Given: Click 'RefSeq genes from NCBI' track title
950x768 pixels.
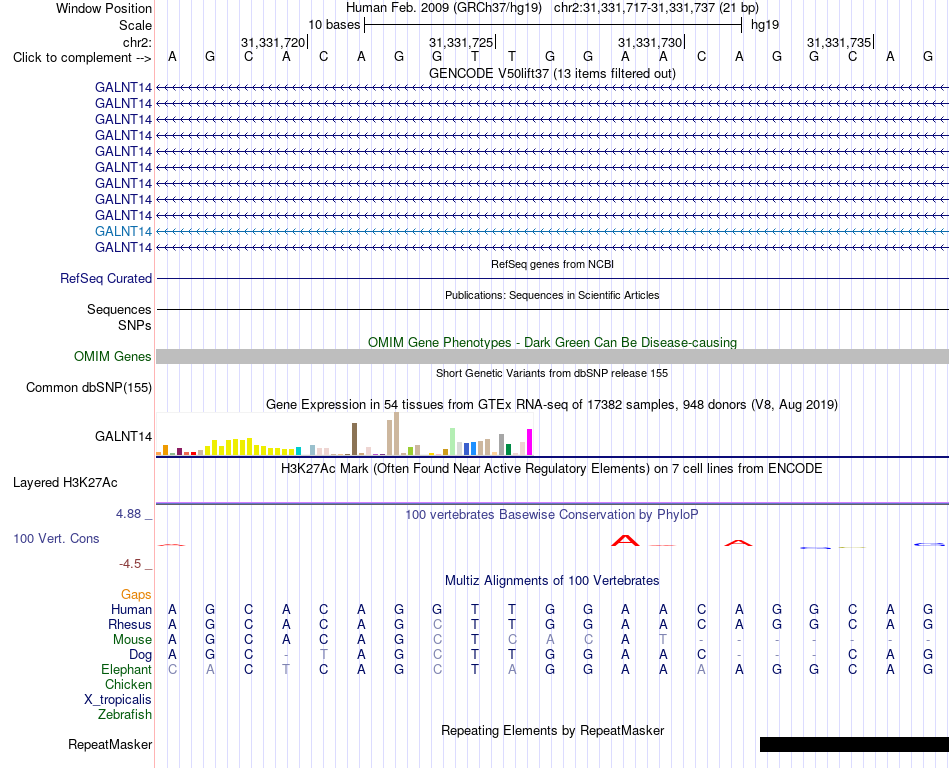Looking at the screenshot, I should point(553,264).
